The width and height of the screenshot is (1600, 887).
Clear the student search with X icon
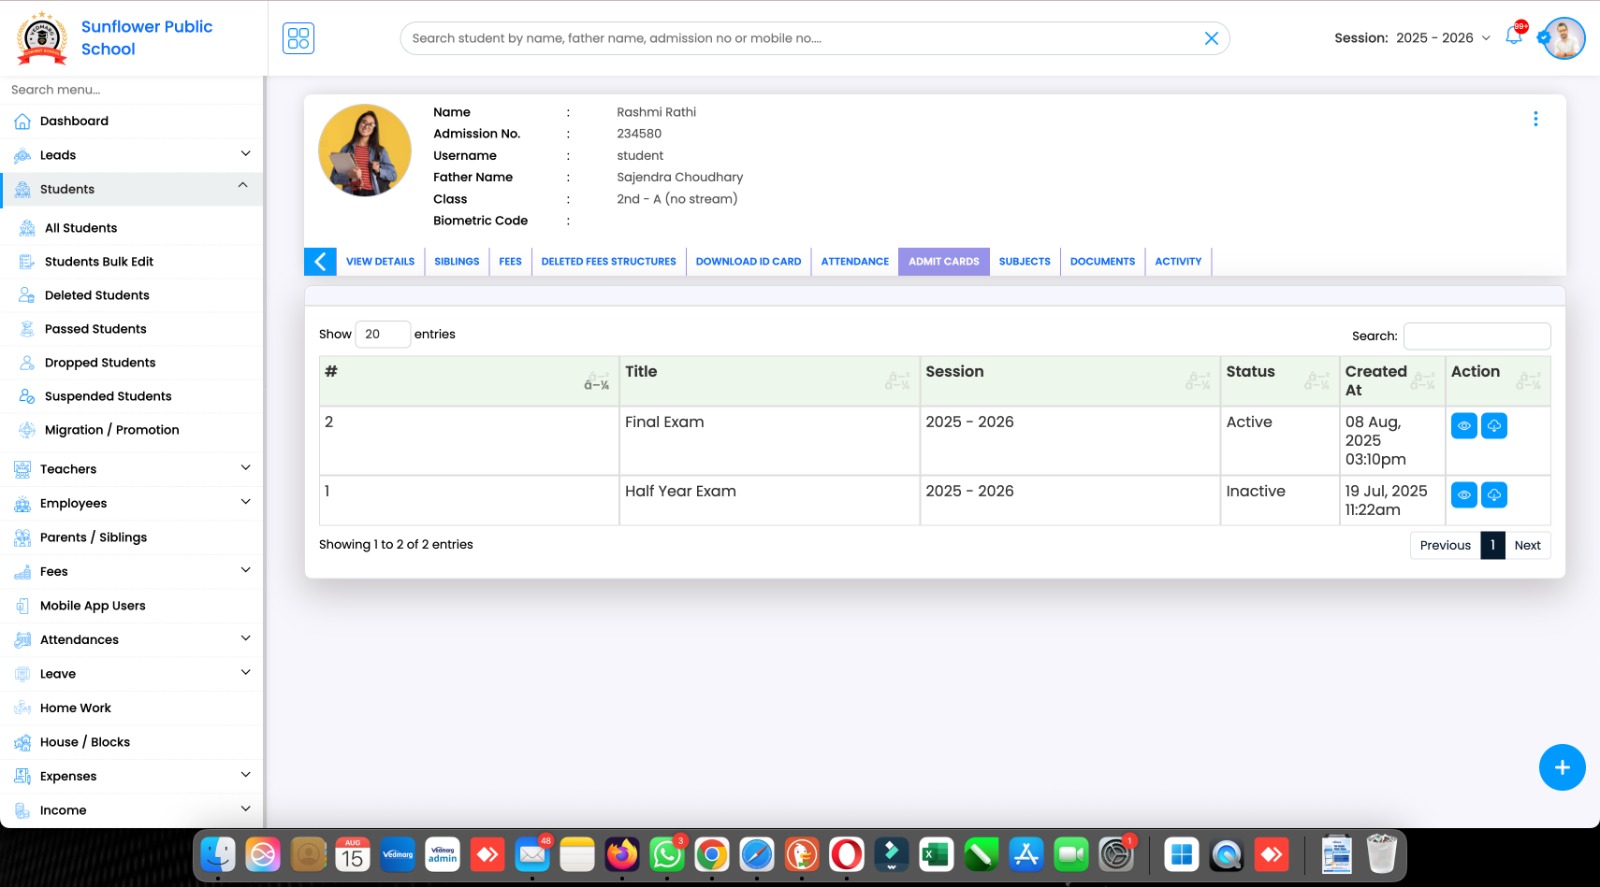pos(1211,38)
